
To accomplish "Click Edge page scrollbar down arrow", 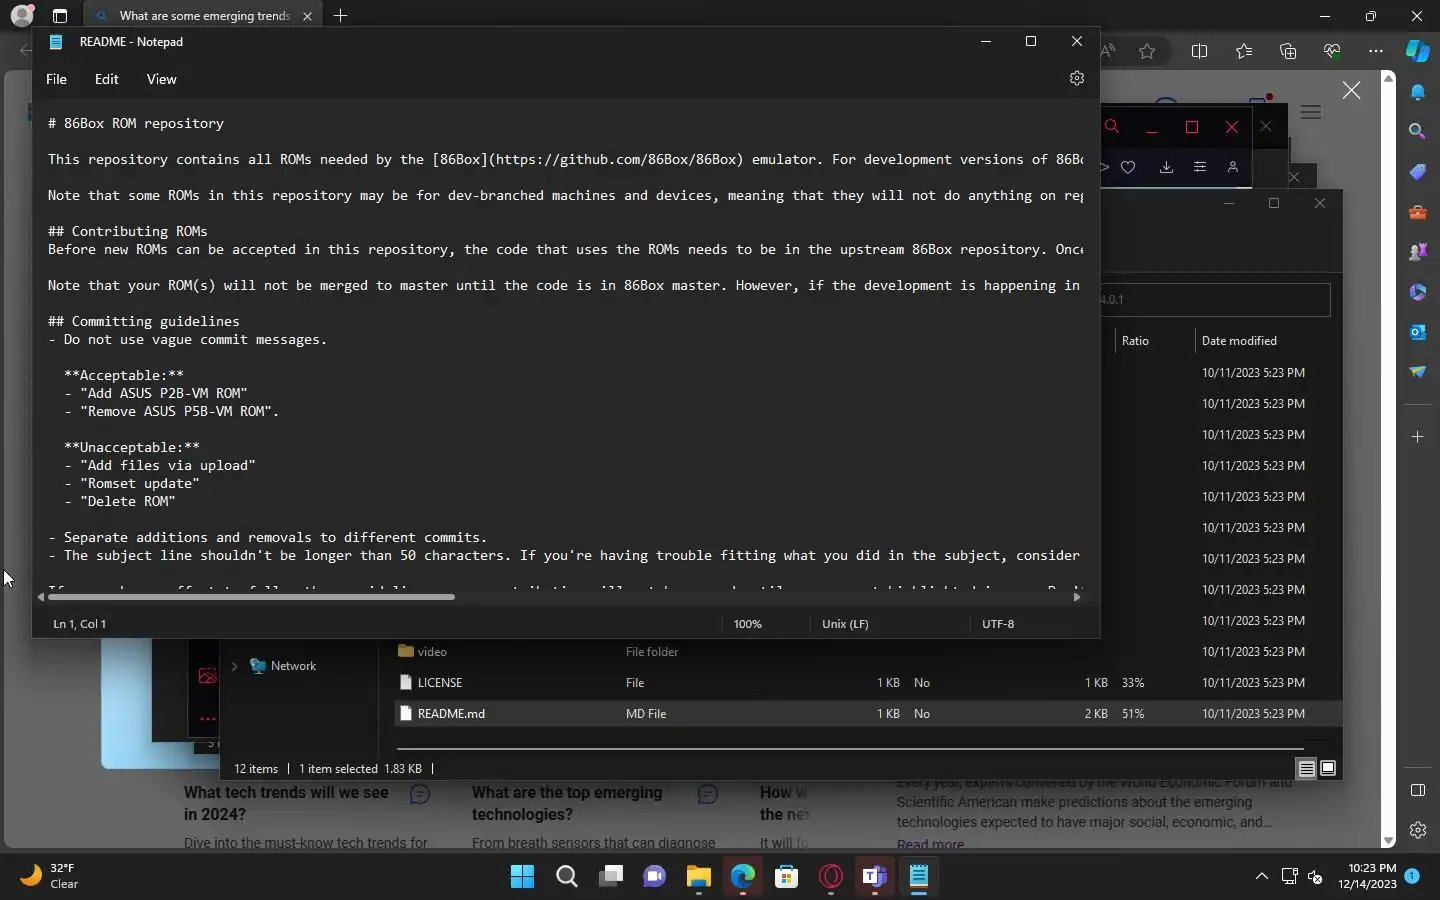I will (1388, 841).
